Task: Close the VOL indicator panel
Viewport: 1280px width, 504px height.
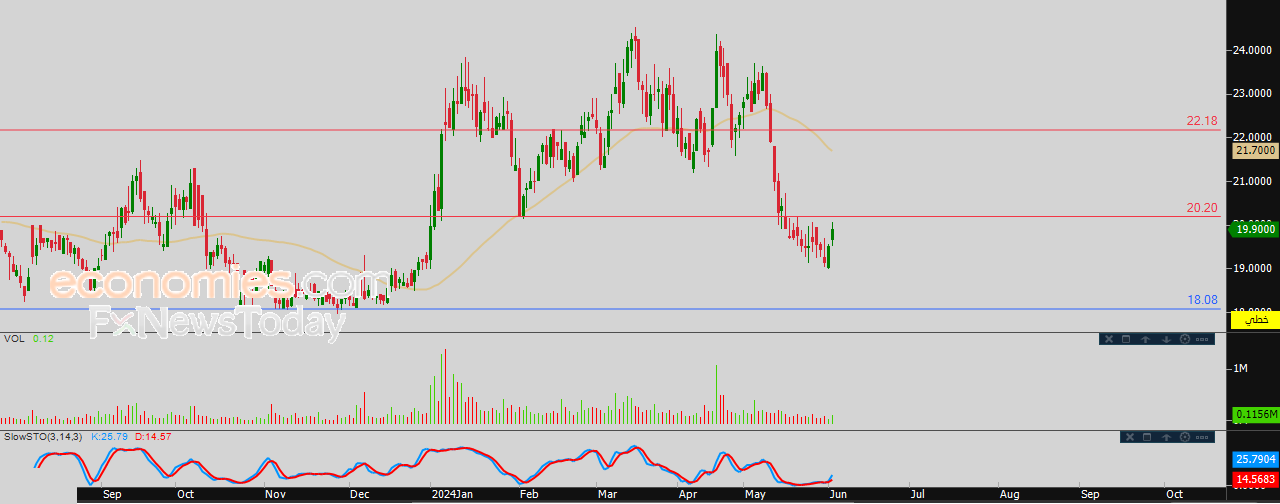Action: [1108, 339]
